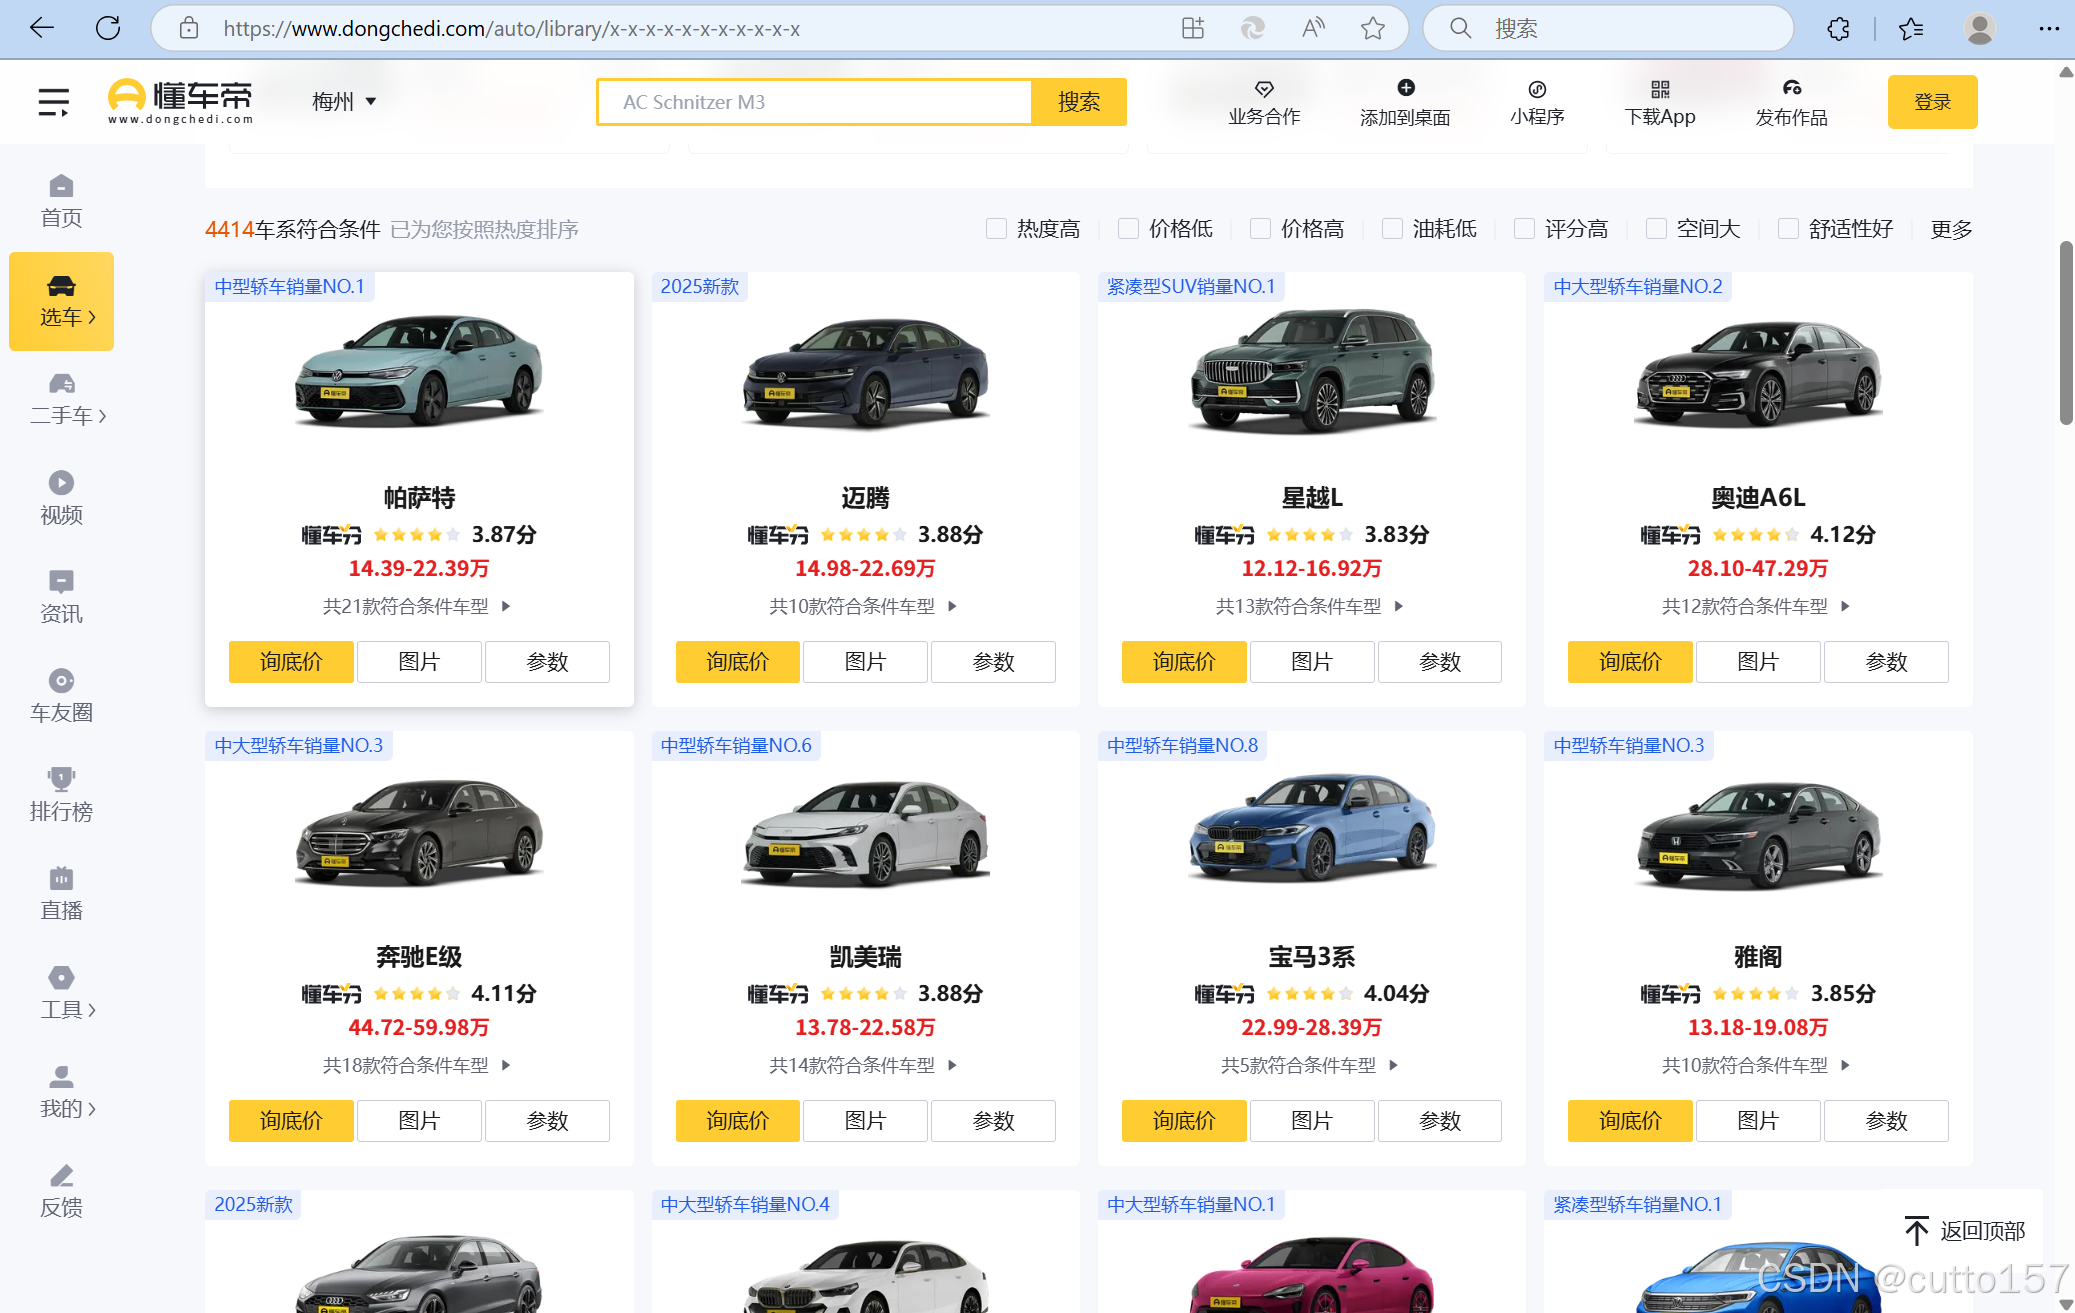Viewport: 2075px width, 1313px height.
Task: Select 选车 in the left sidebar
Action: [62, 301]
